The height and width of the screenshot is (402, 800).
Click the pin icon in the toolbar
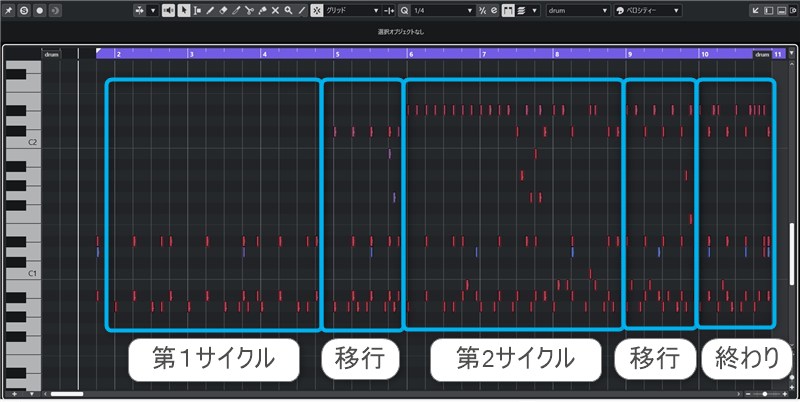click(x=9, y=11)
